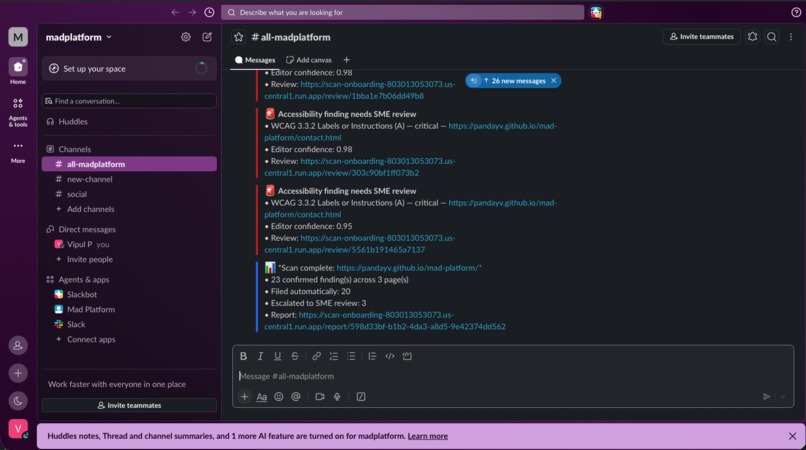Viewport: 806px width, 450px height.
Task: Dismiss the new messages pill
Action: tap(554, 81)
